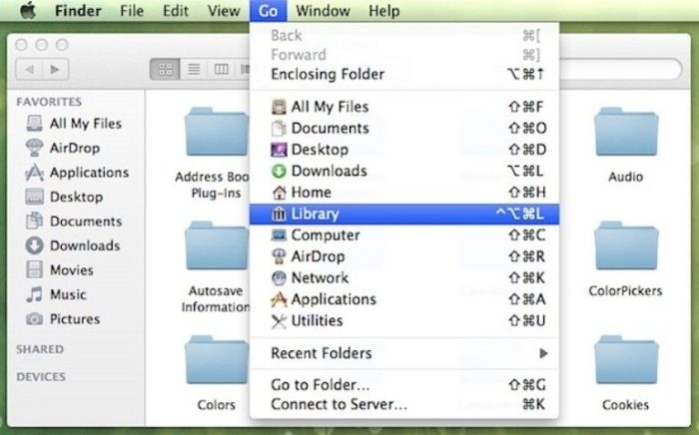The width and height of the screenshot is (699, 435).
Task: Choose Connect to Server...
Action: pos(404,404)
